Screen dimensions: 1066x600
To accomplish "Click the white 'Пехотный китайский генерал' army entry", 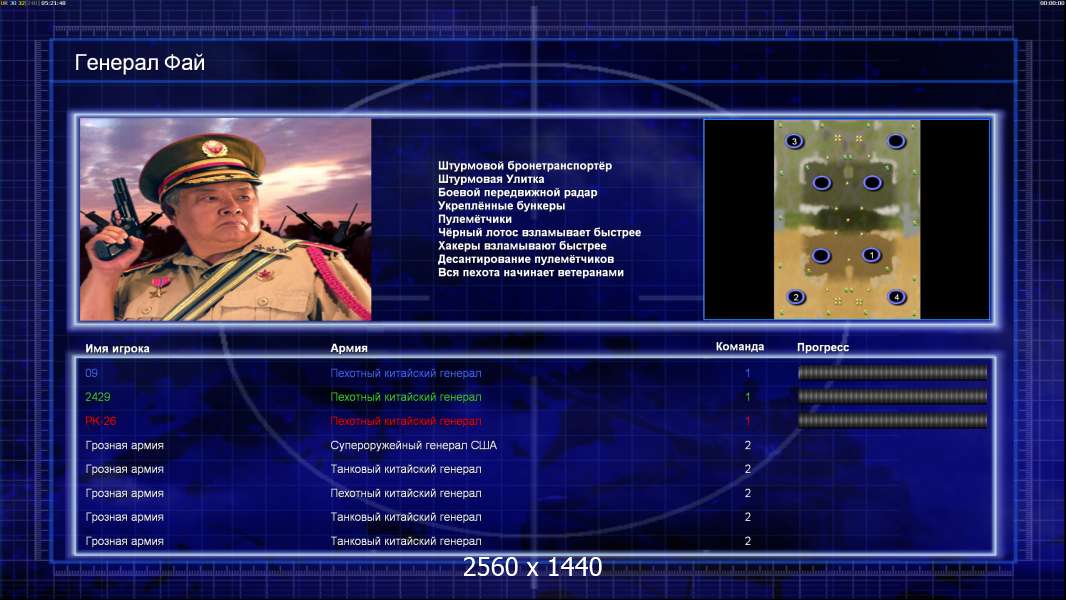I will tap(406, 493).
